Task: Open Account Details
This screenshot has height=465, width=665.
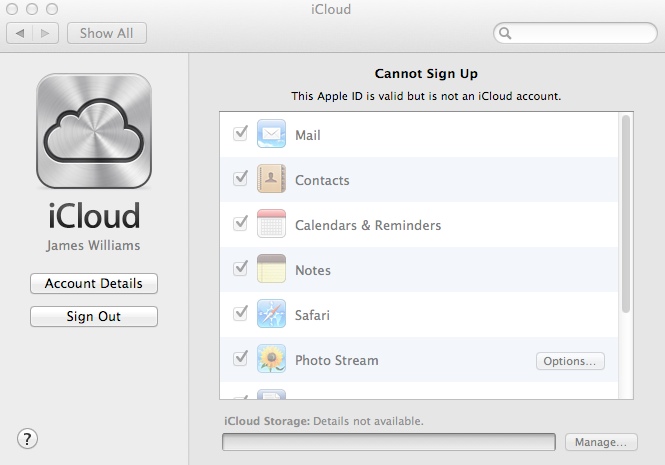Action: click(94, 283)
